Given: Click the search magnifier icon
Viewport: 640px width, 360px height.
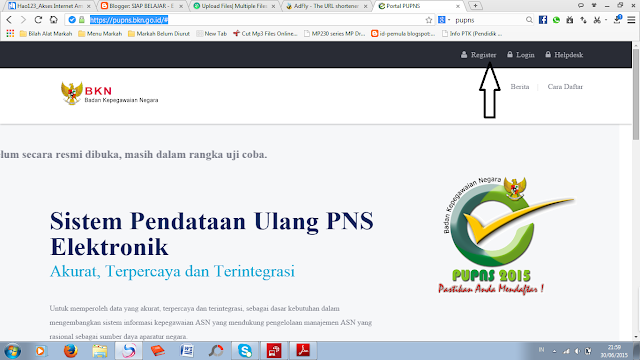Looking at the screenshot, I should point(529,20).
